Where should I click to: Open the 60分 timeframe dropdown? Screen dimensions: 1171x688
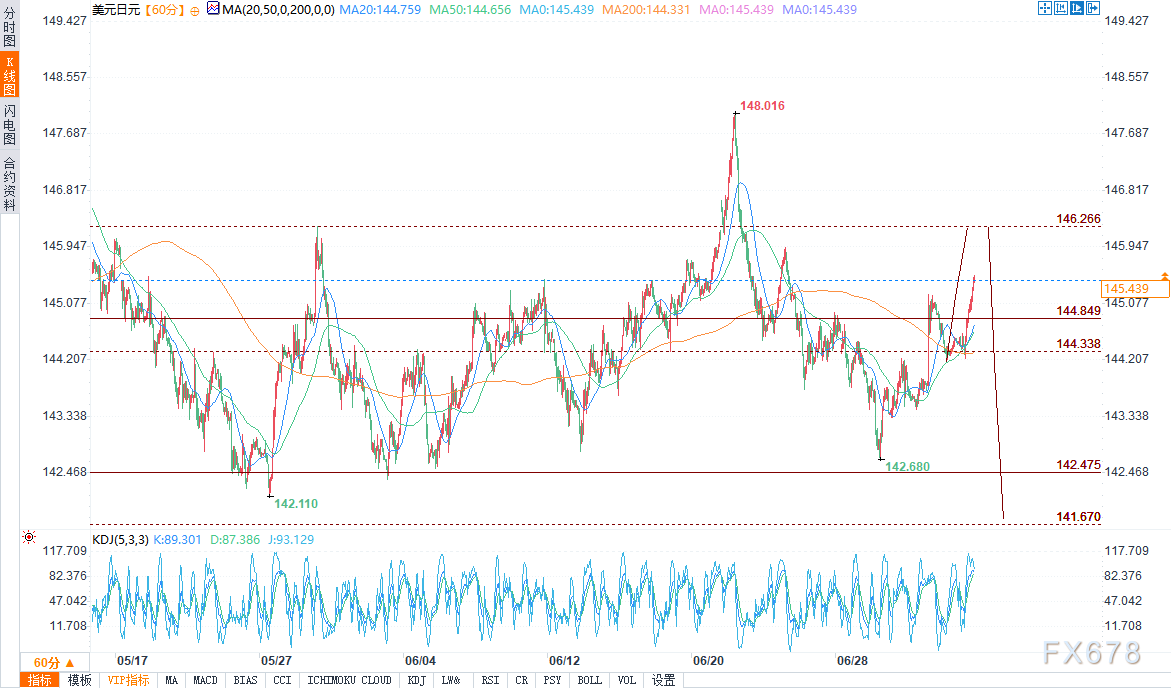(x=54, y=662)
